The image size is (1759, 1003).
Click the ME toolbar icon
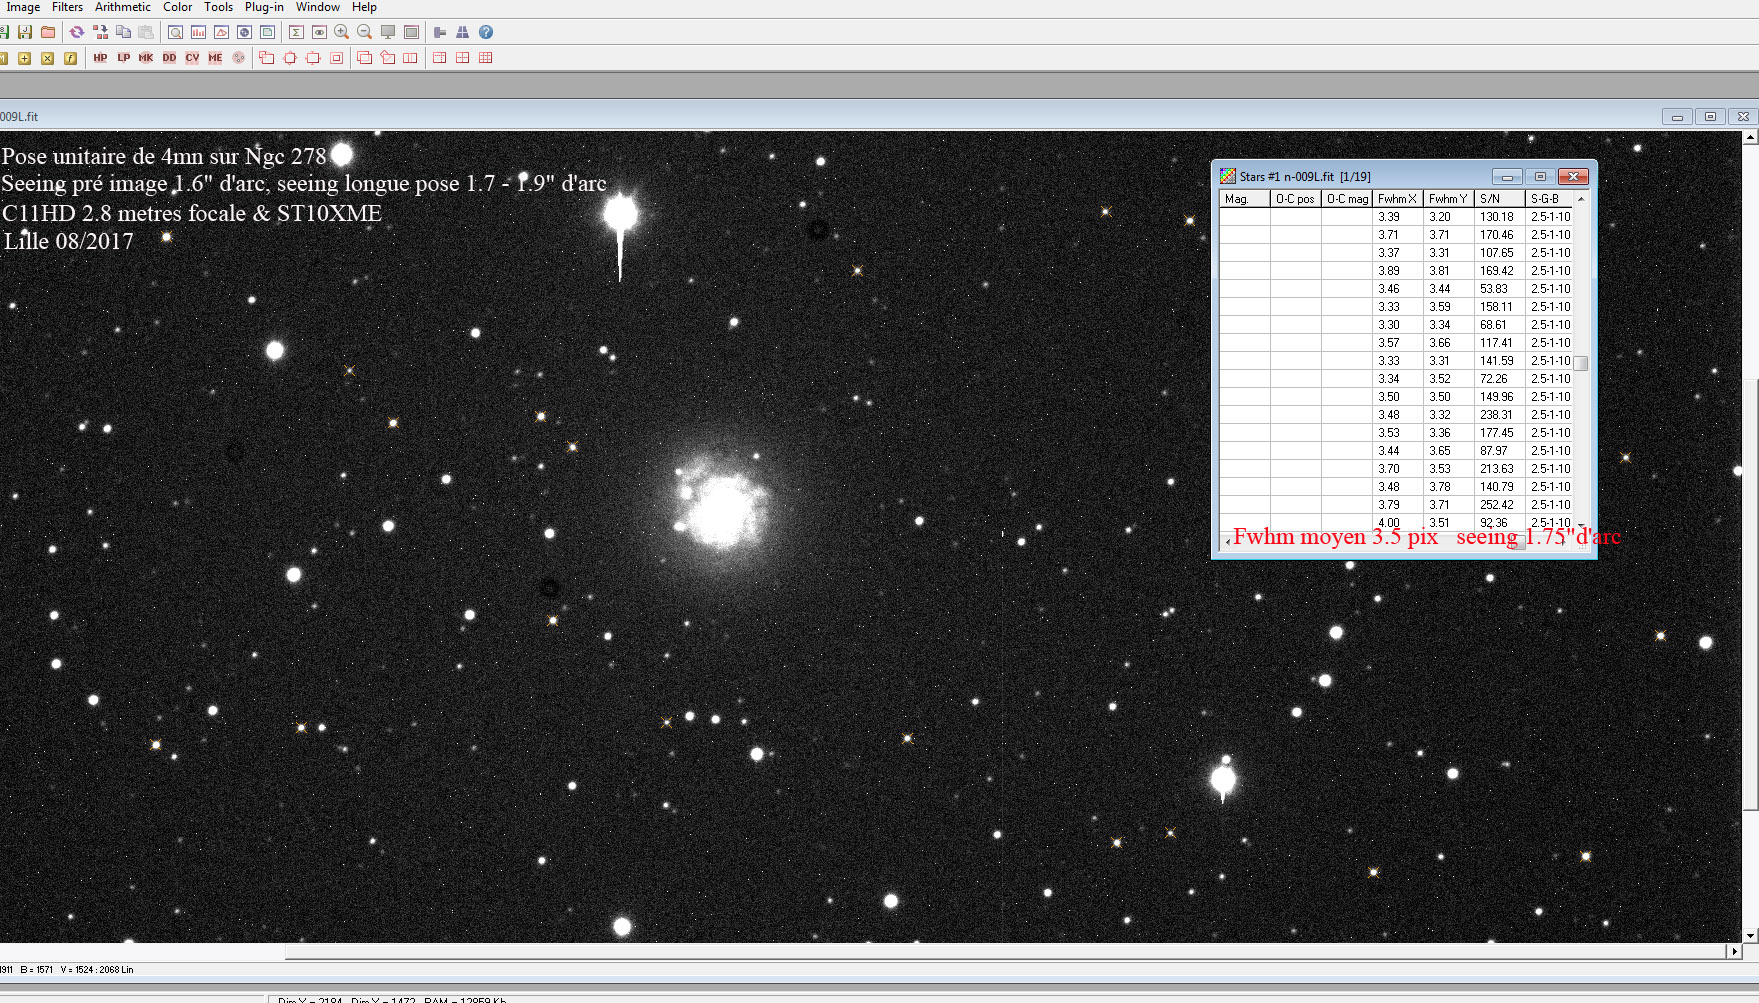click(215, 58)
